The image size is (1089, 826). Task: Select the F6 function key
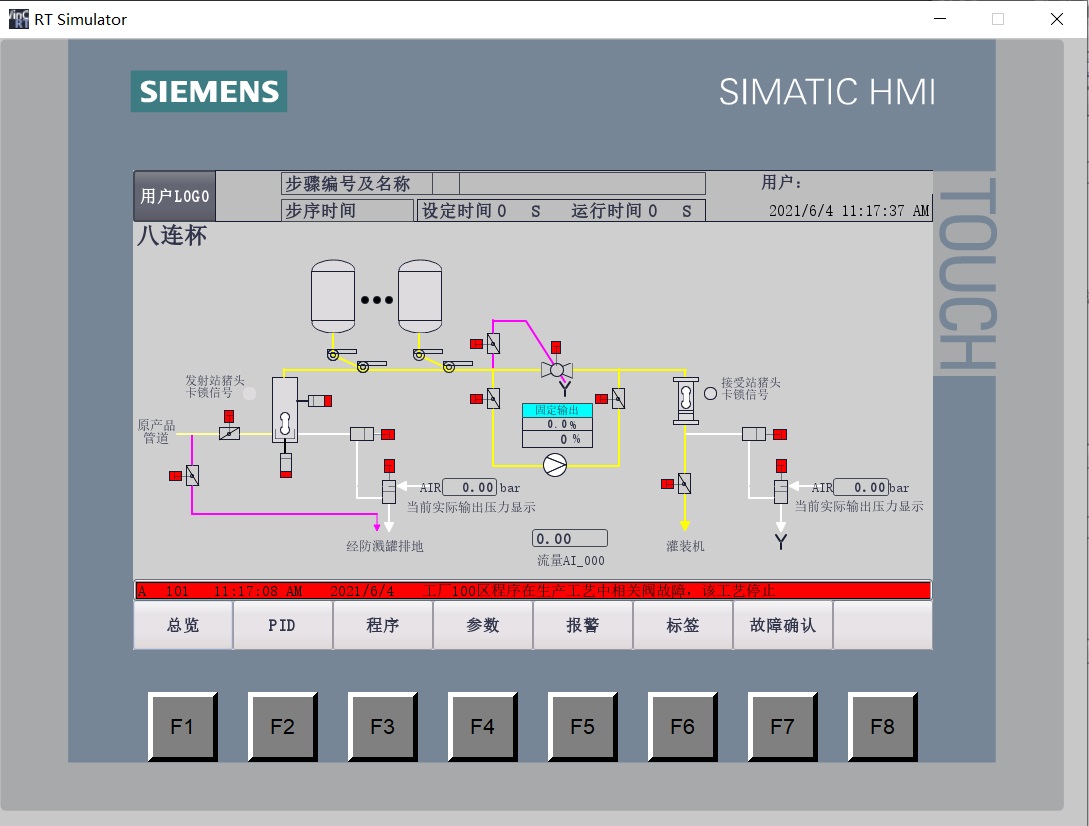click(683, 727)
